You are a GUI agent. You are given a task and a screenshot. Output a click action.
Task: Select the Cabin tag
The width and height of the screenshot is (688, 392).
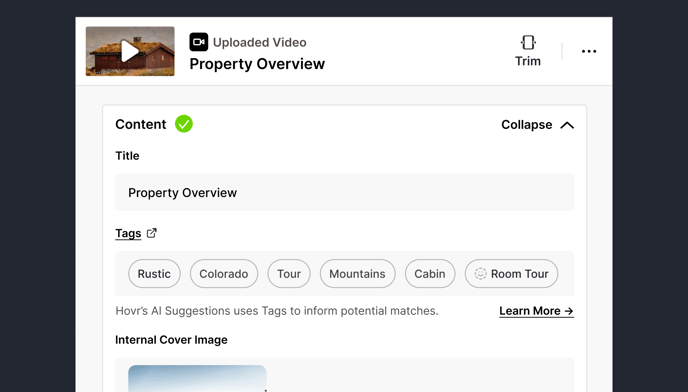coord(430,273)
